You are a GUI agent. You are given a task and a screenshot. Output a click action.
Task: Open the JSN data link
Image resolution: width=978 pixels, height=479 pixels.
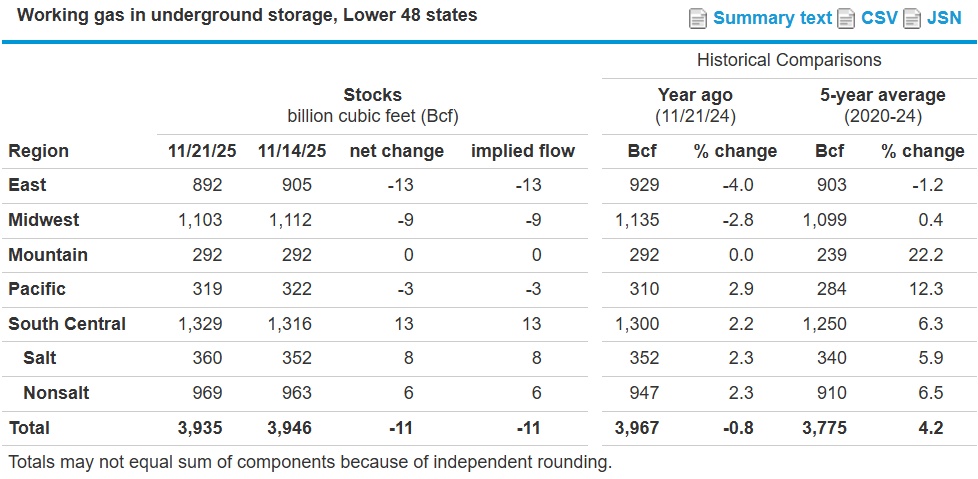(945, 18)
